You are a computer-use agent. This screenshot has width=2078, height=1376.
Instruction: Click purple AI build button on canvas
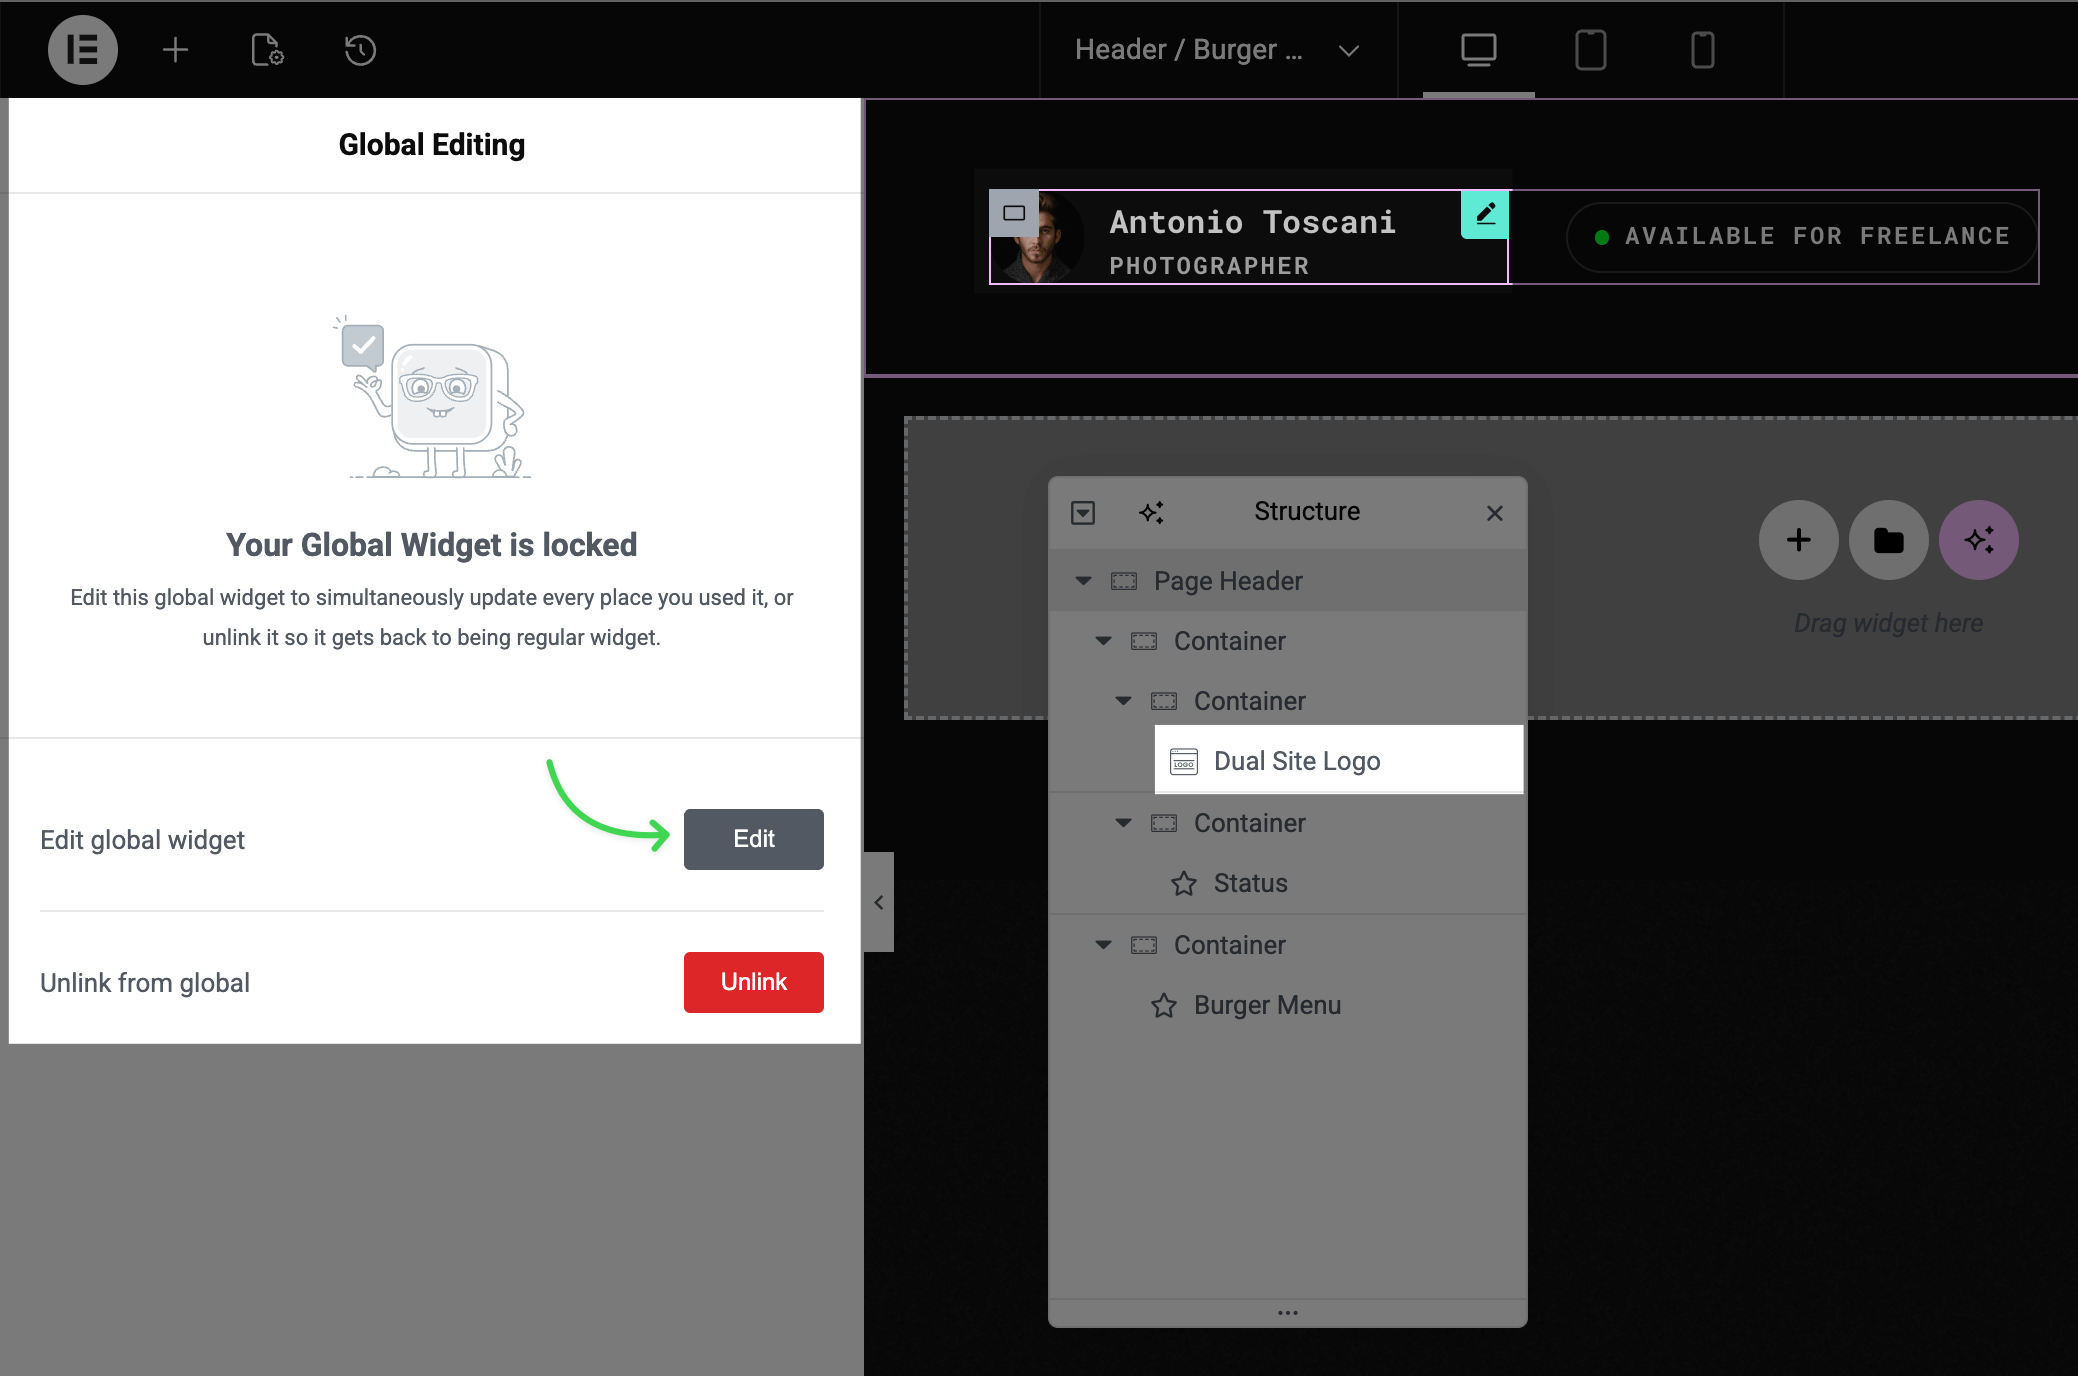click(1978, 541)
